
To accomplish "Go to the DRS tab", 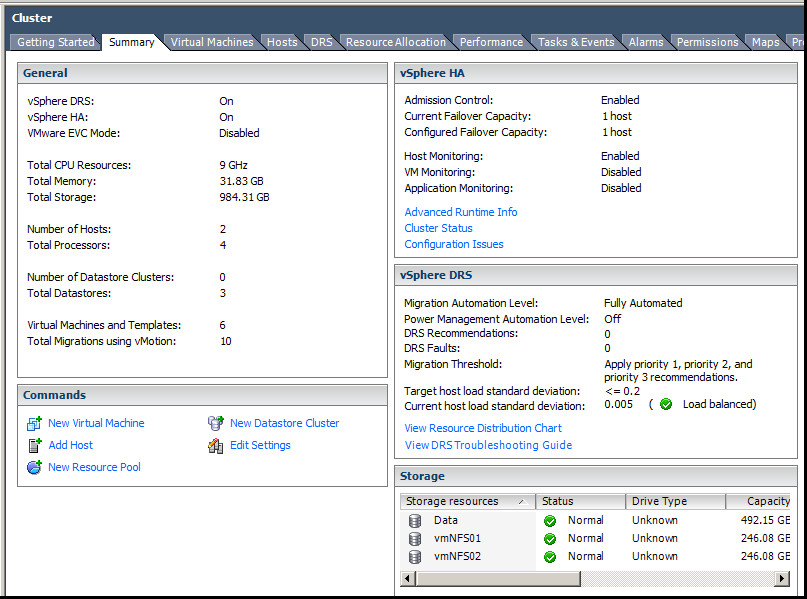I will pyautogui.click(x=322, y=42).
